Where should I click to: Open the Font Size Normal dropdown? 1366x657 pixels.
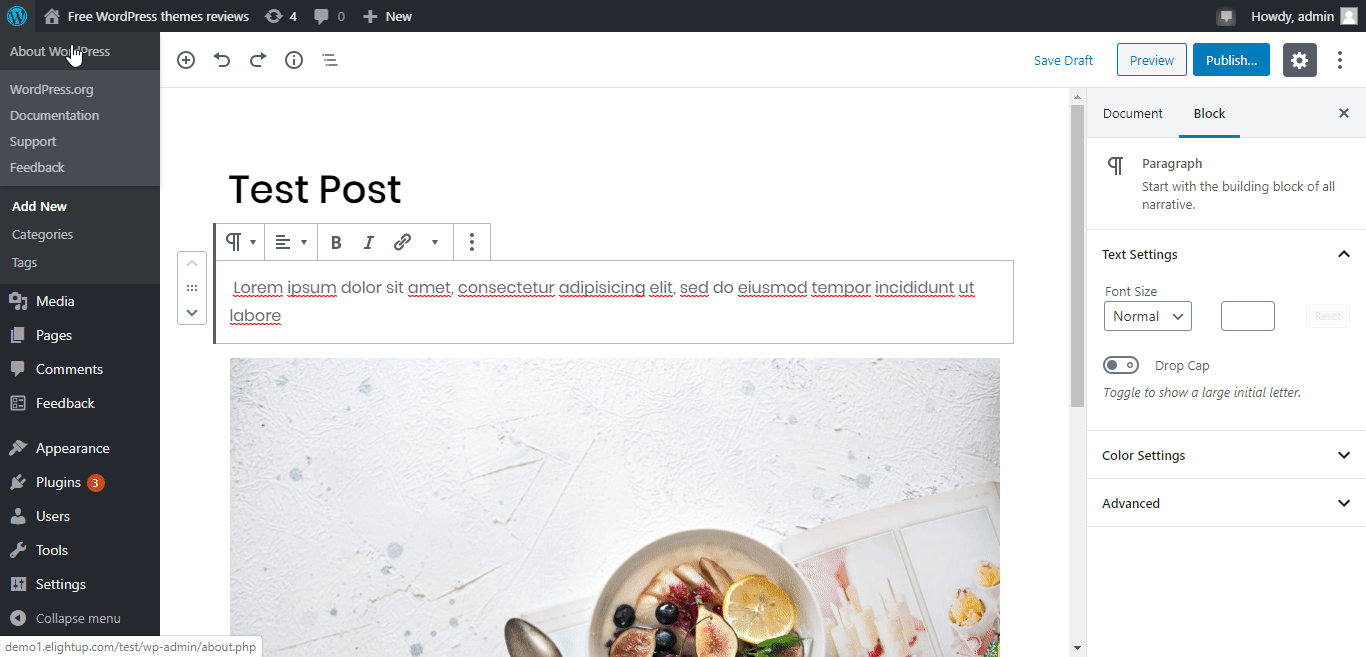coord(1148,316)
